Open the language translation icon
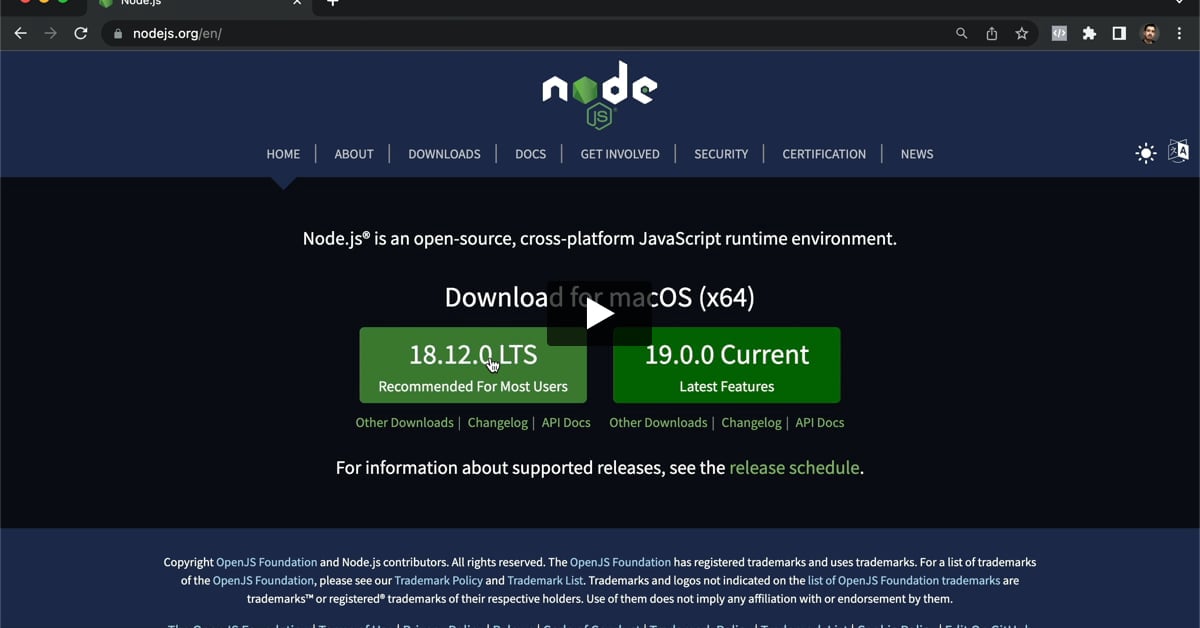Screen dimensions: 1200x628 1178,152
